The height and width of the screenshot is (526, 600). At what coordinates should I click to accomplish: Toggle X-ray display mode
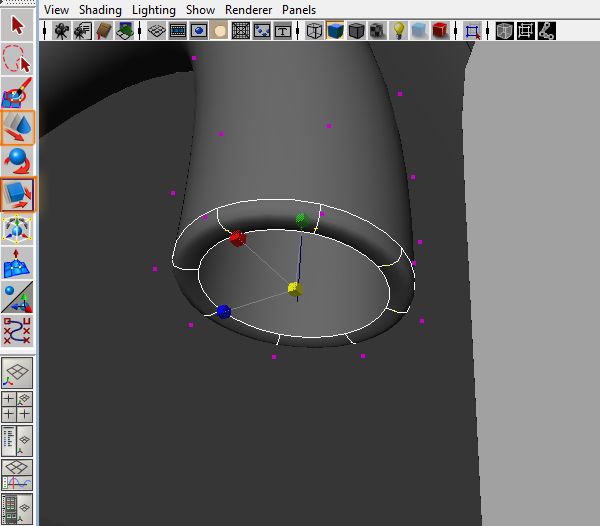click(x=504, y=31)
